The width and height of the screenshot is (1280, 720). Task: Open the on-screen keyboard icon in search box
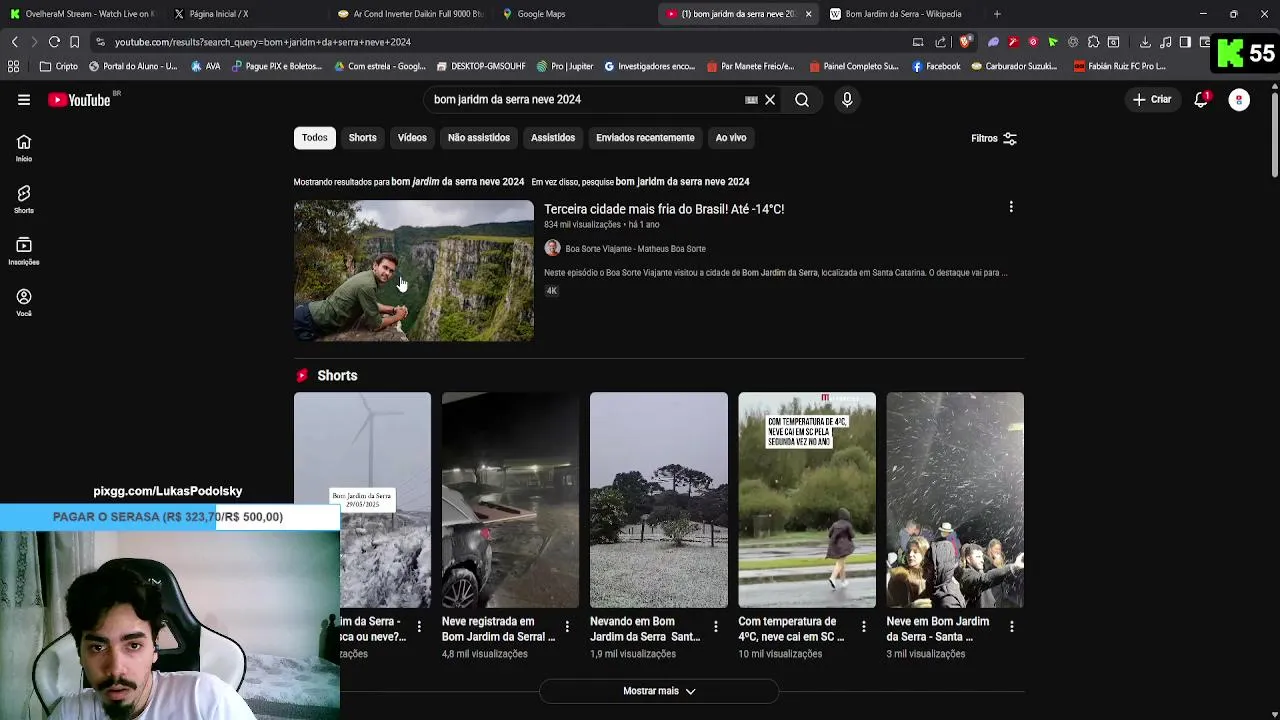pos(751,100)
